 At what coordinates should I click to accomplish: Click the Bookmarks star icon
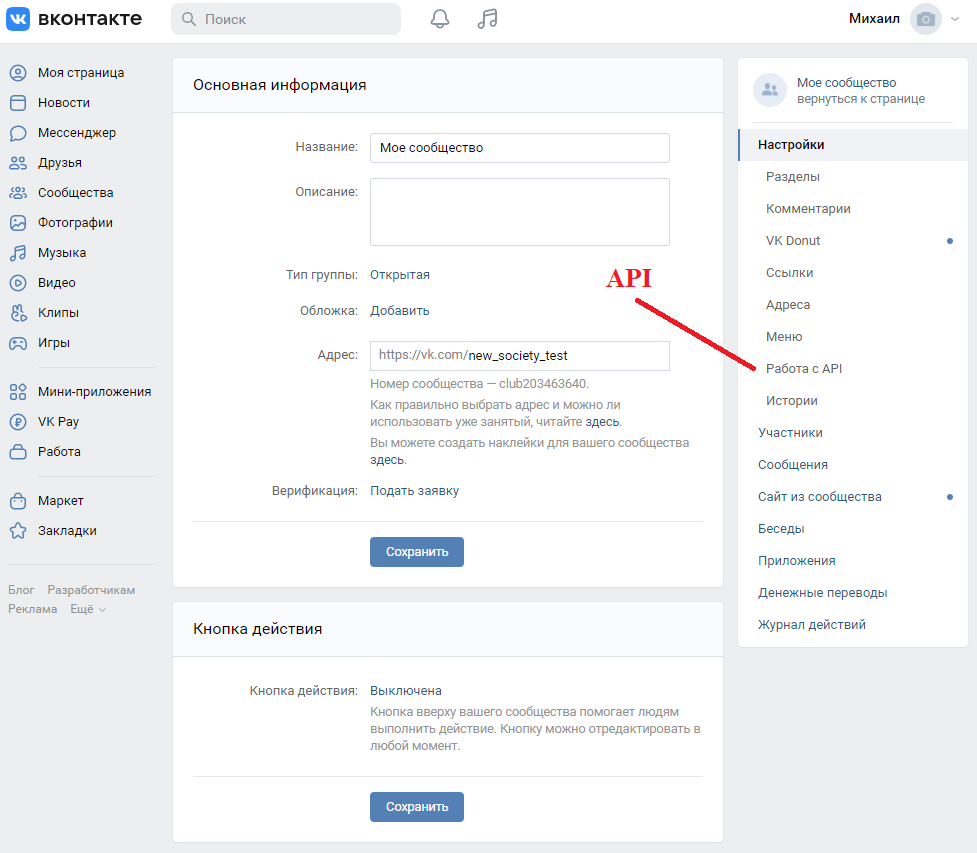coord(18,531)
